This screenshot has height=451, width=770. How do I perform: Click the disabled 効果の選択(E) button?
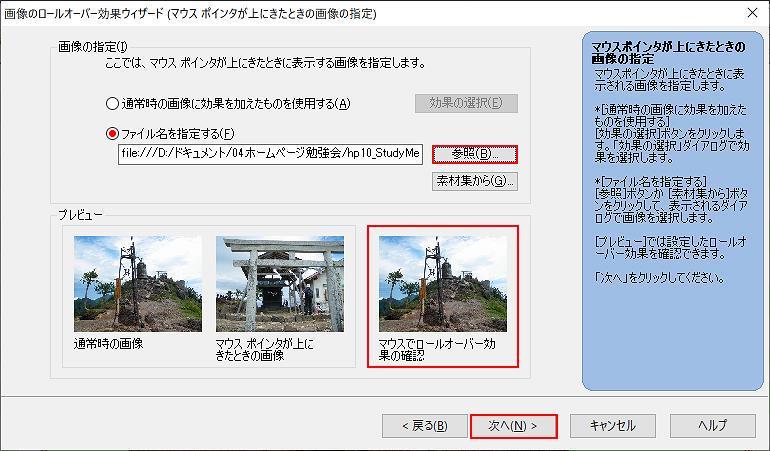(466, 103)
